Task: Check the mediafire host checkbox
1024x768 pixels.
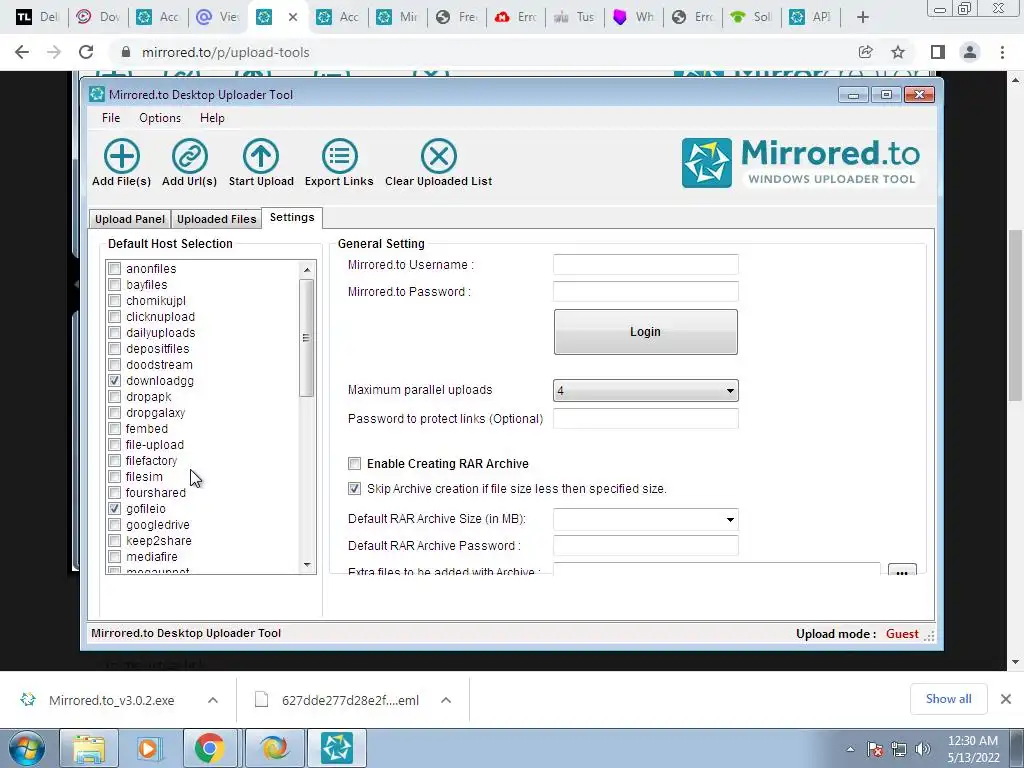Action: click(x=114, y=556)
